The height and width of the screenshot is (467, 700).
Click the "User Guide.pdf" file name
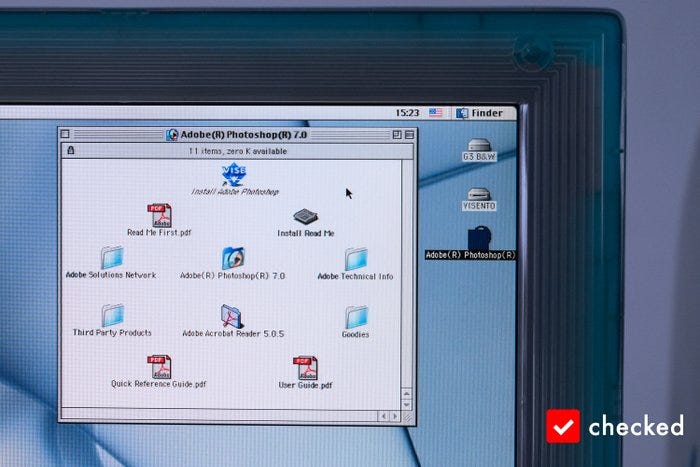(305, 385)
